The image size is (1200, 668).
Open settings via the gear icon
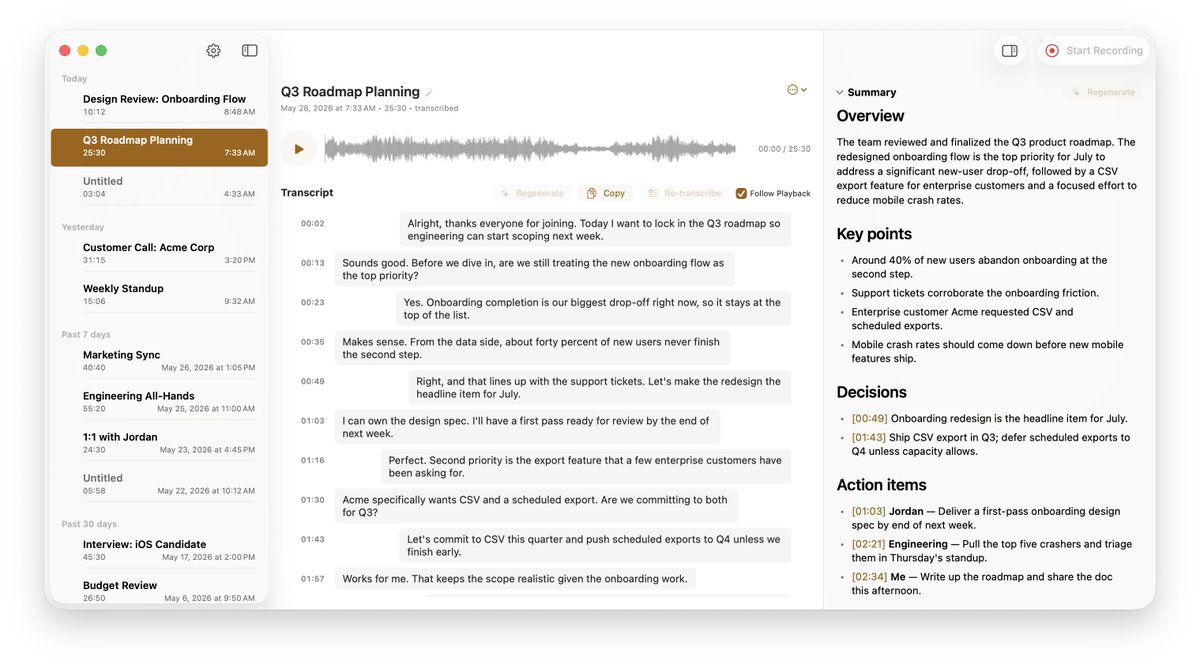point(213,51)
